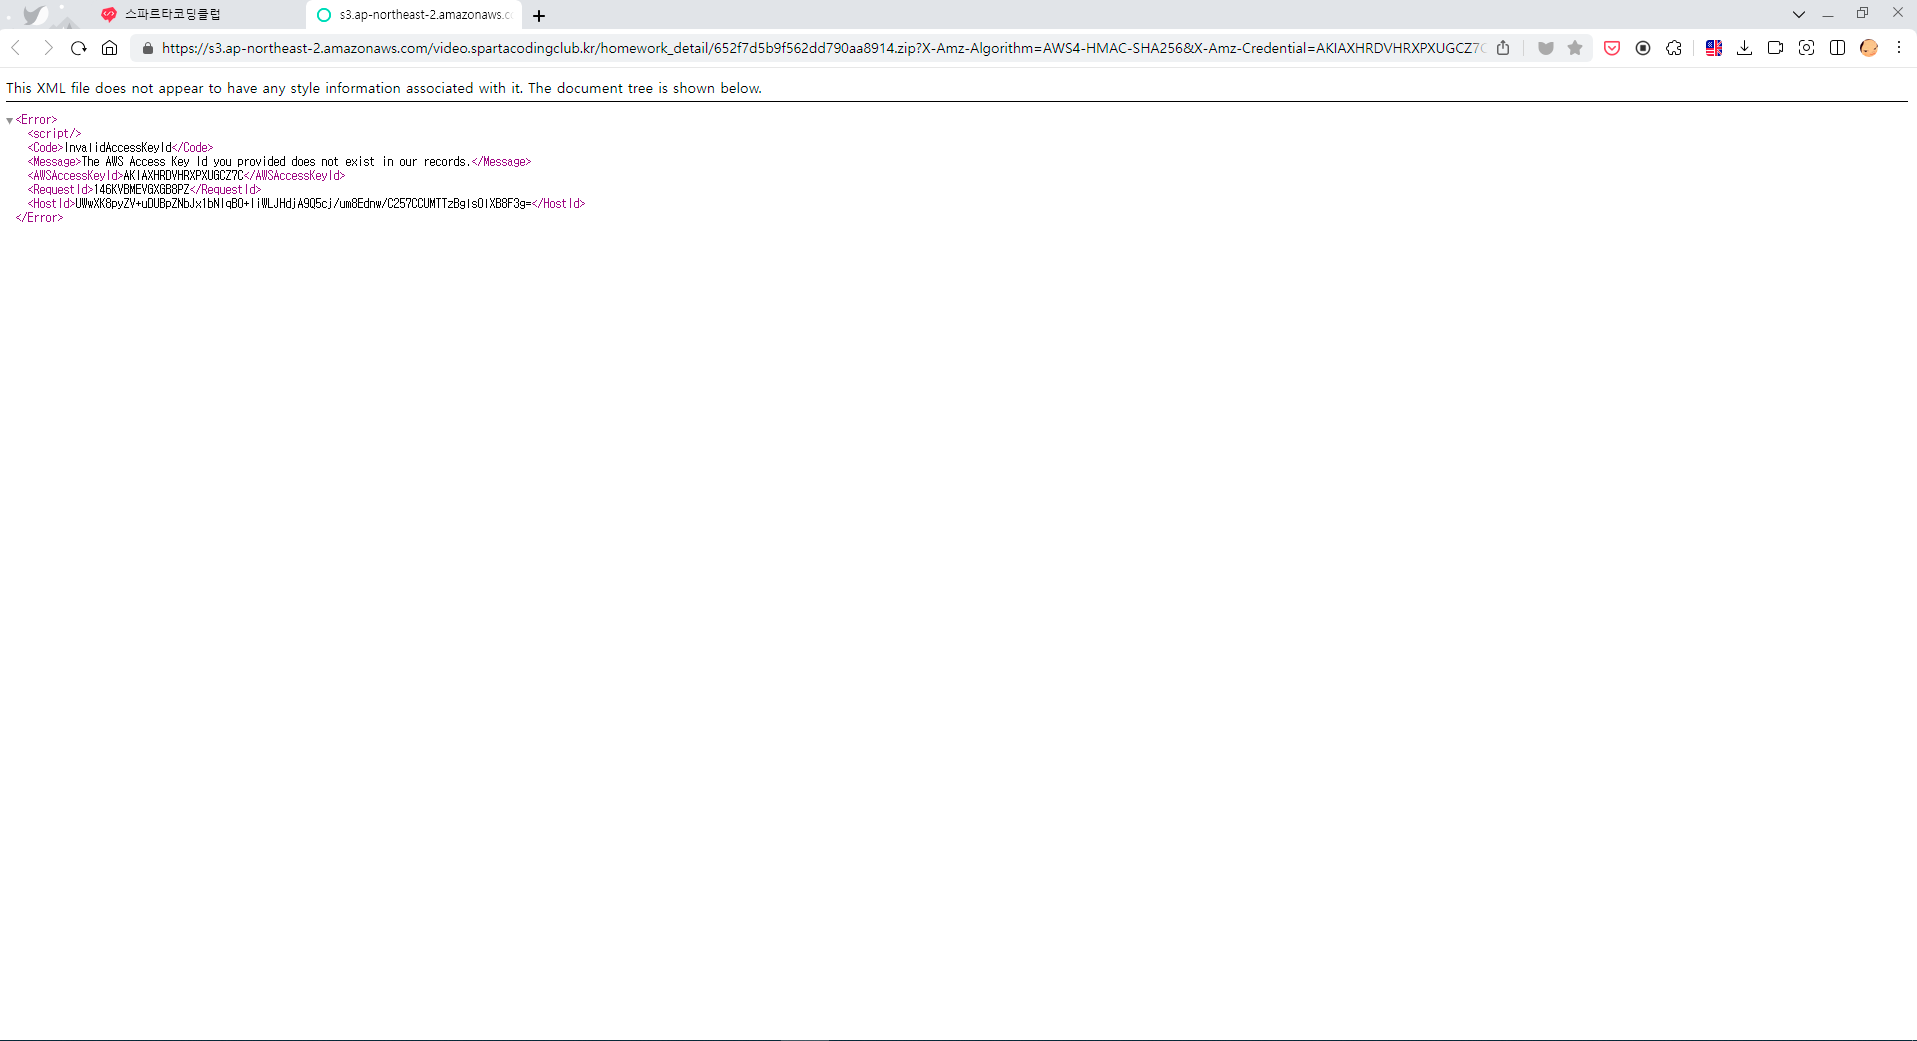Click the share page icon in address bar
Viewport: 1917px width, 1041px height.
click(1503, 48)
